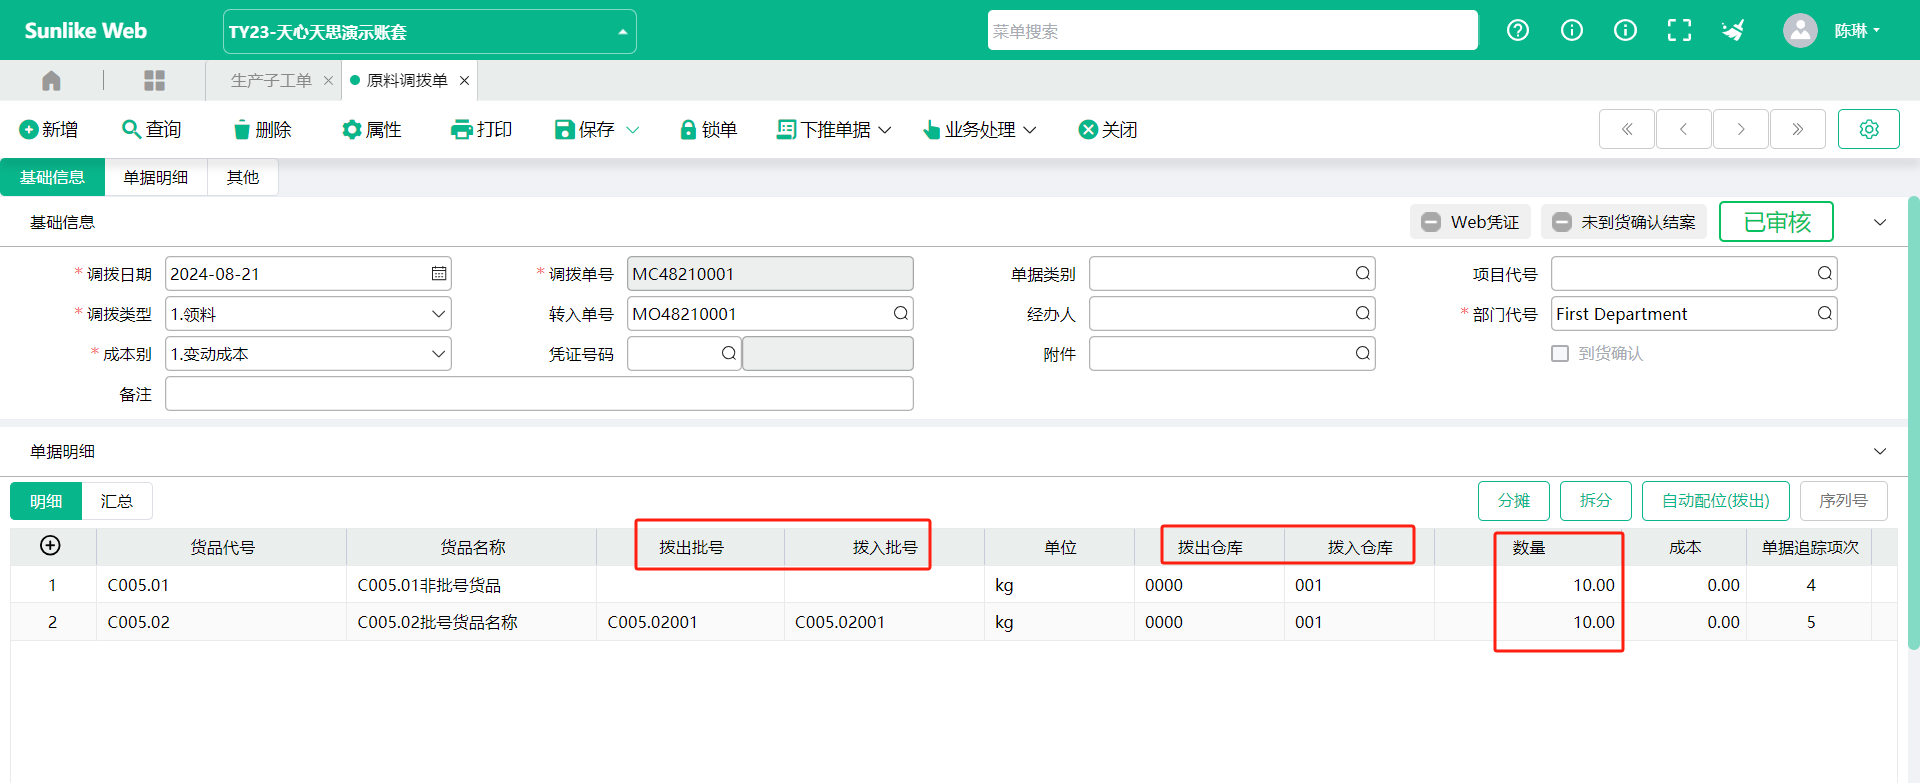Image resolution: width=1920 pixels, height=783 pixels.
Task: Open the 成本别 dropdown
Action: click(x=438, y=354)
